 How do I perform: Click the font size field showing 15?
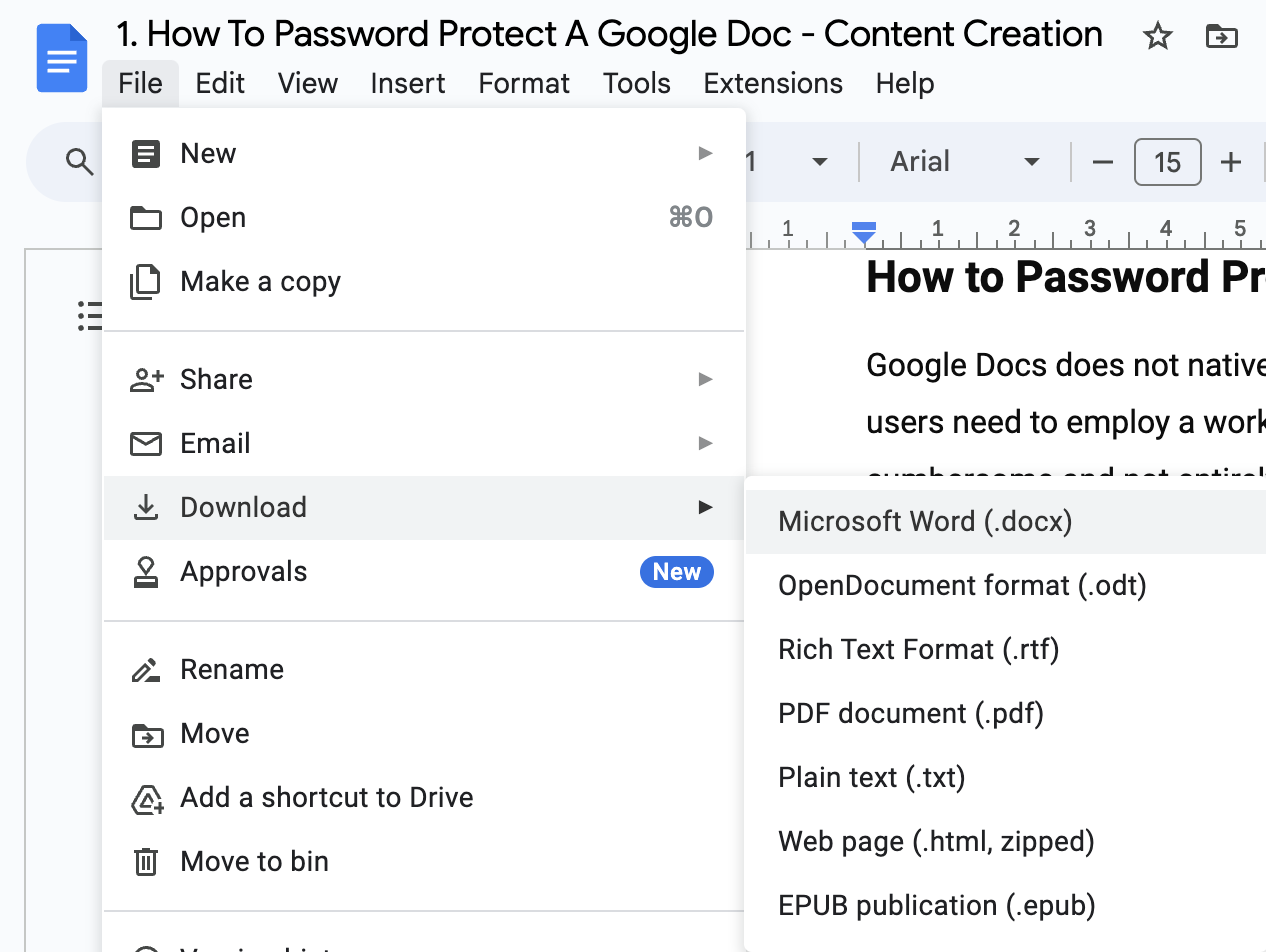click(x=1167, y=162)
